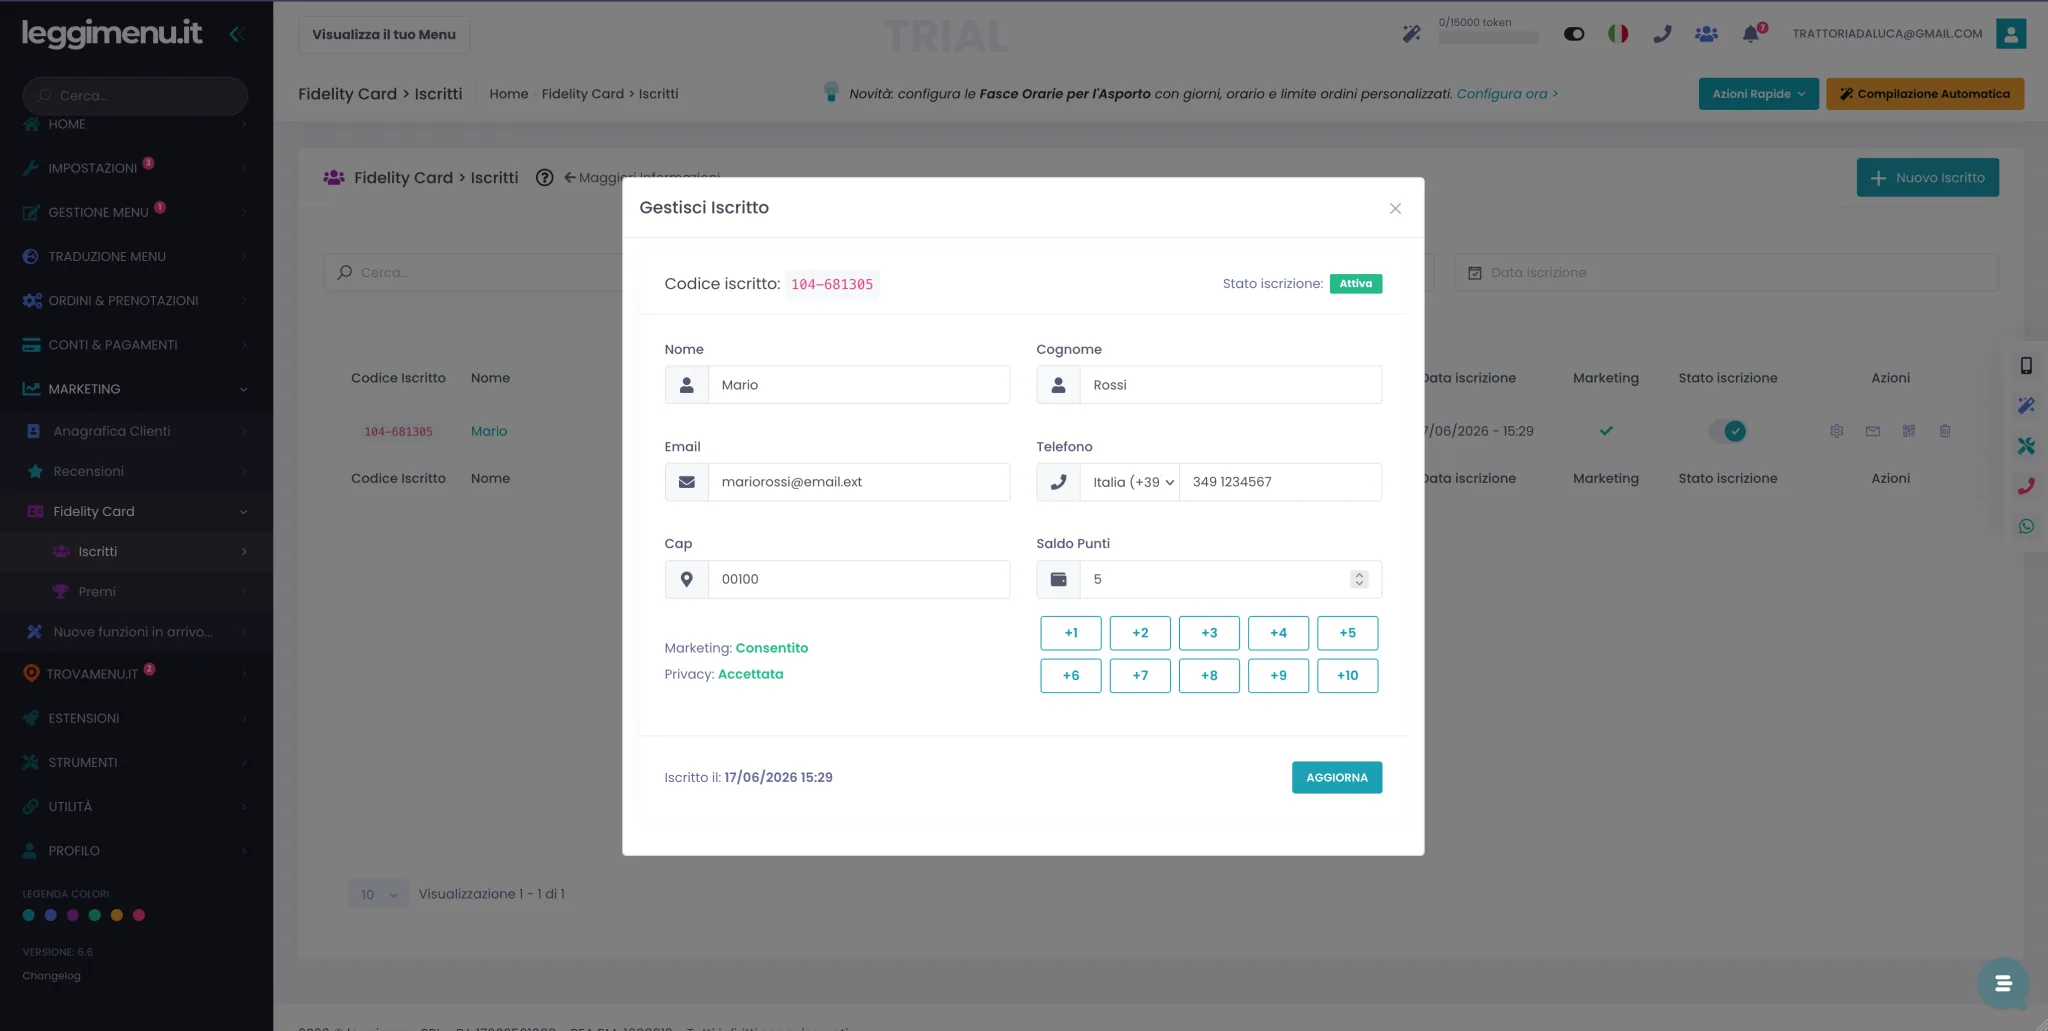Add ten points with +10 button
Image resolution: width=2048 pixels, height=1031 pixels.
[x=1347, y=676]
